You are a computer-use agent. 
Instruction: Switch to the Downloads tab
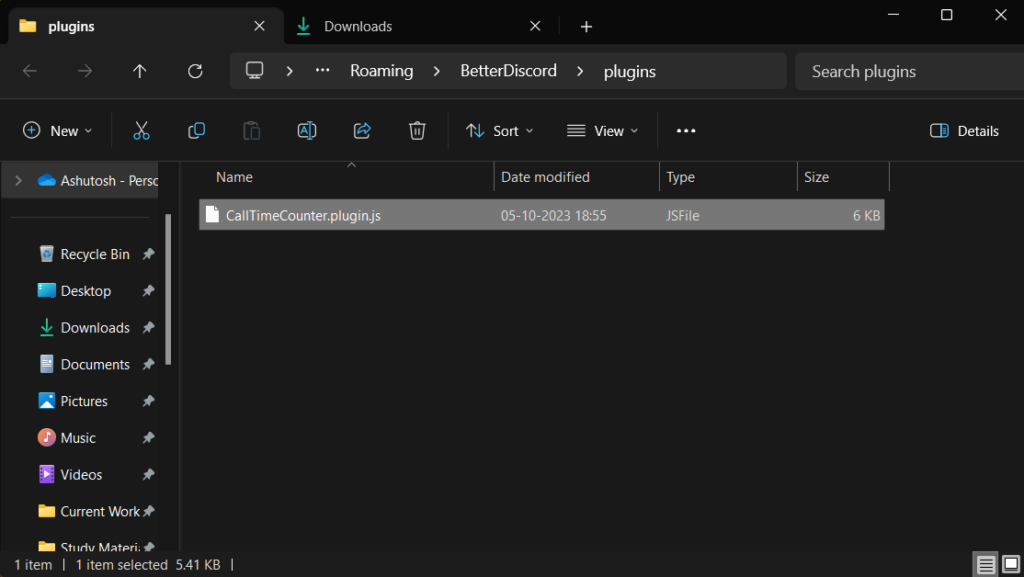click(358, 26)
